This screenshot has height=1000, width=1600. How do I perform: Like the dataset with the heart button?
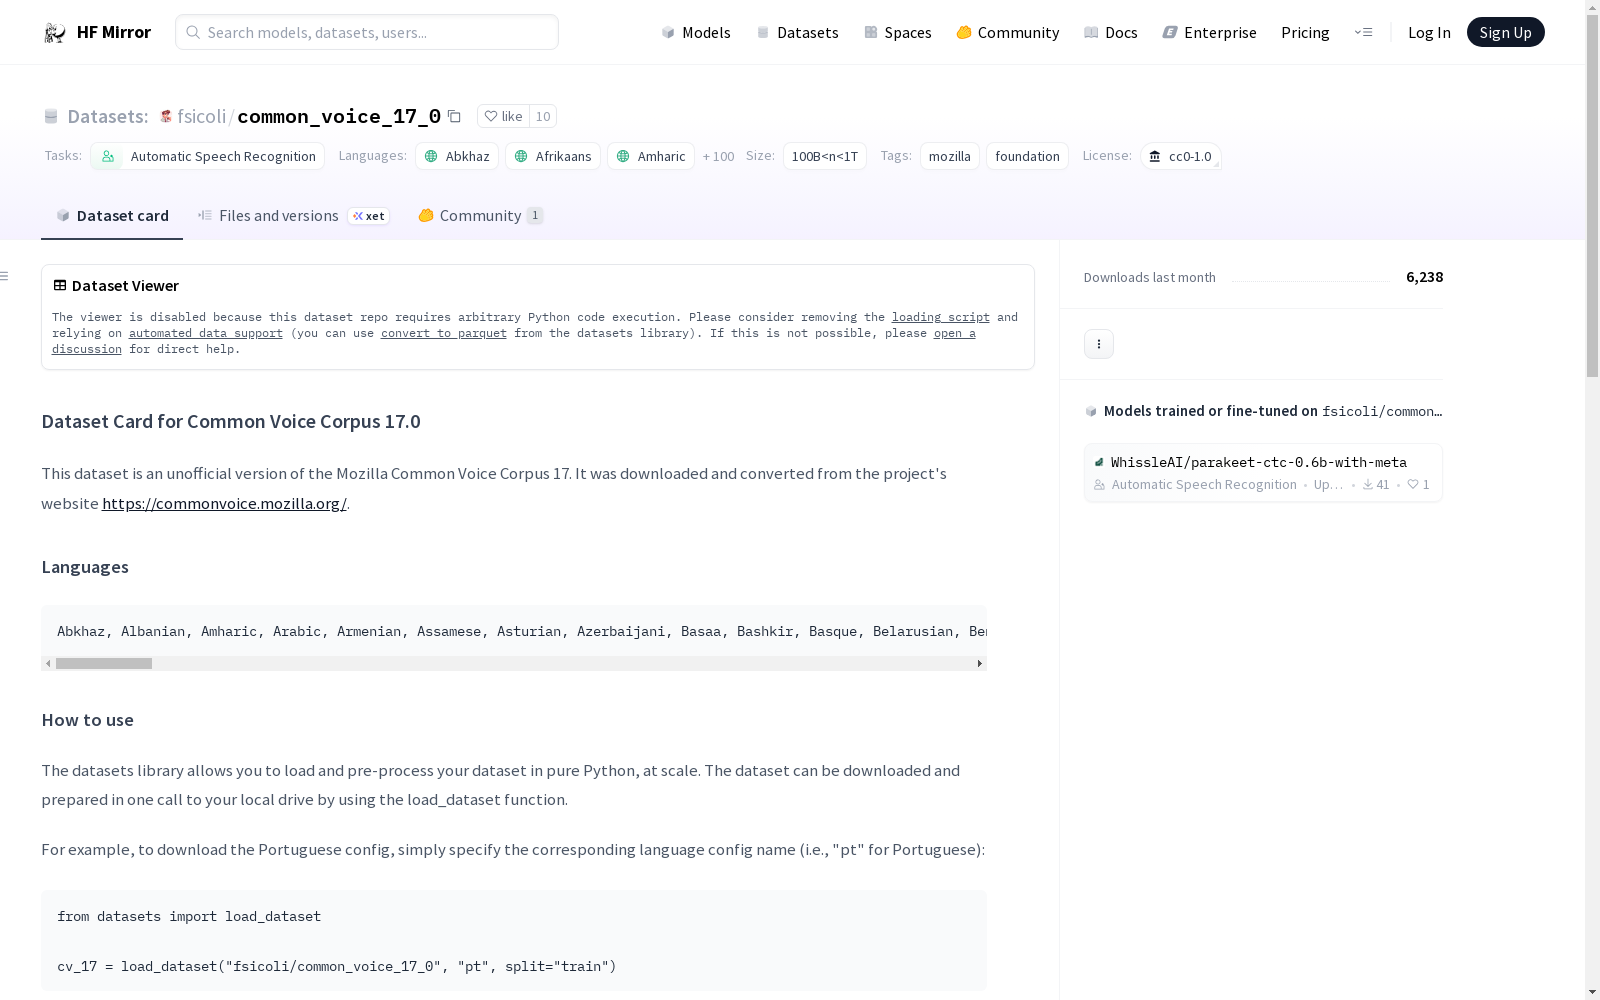[x=503, y=116]
